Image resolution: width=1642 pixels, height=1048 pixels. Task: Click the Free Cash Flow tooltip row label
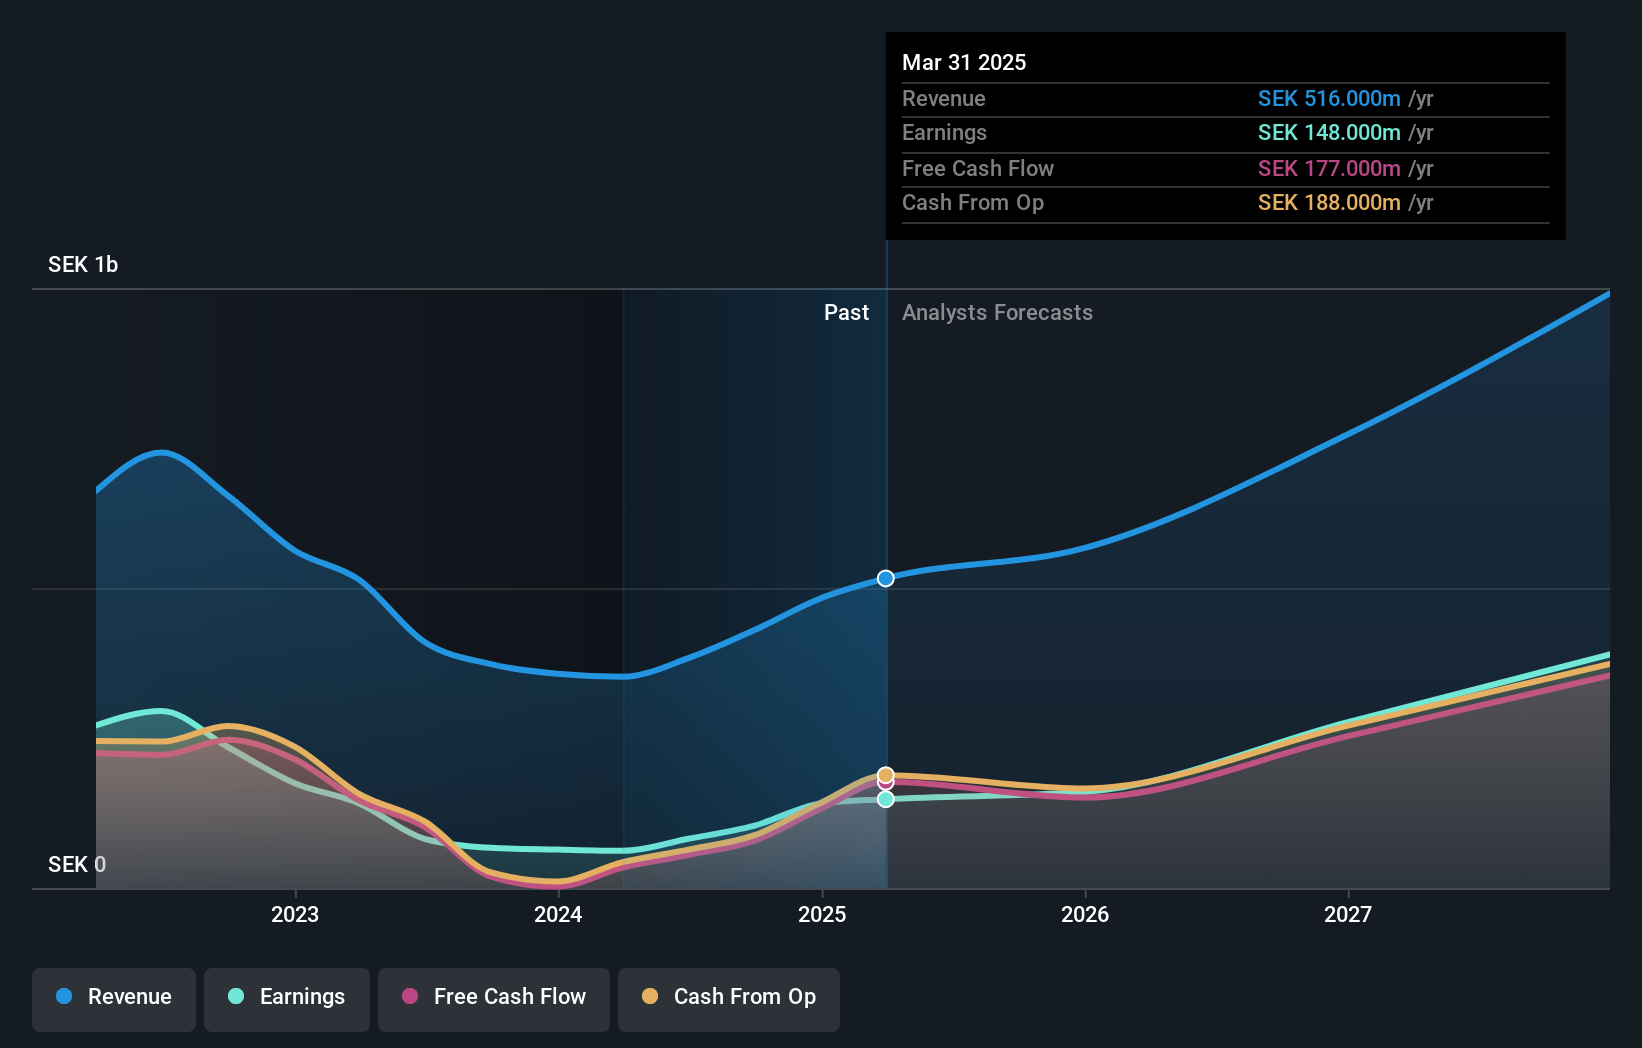(978, 168)
